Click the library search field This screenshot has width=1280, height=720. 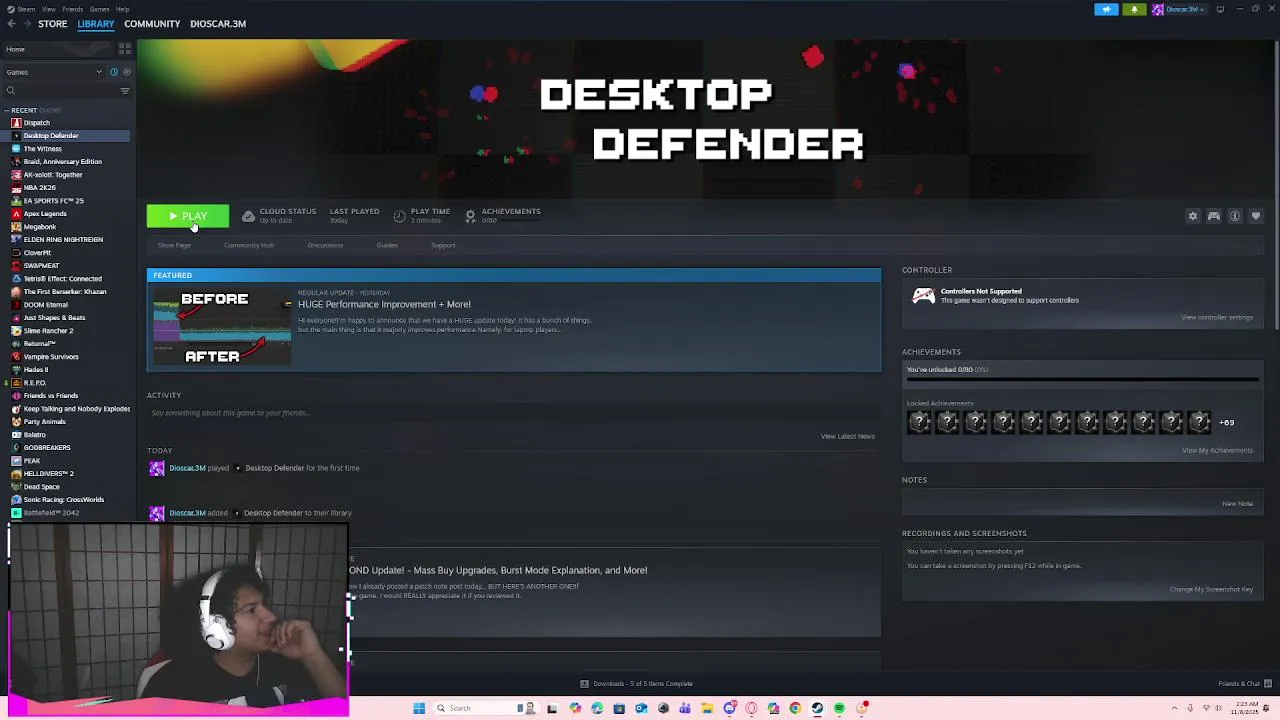(x=60, y=91)
